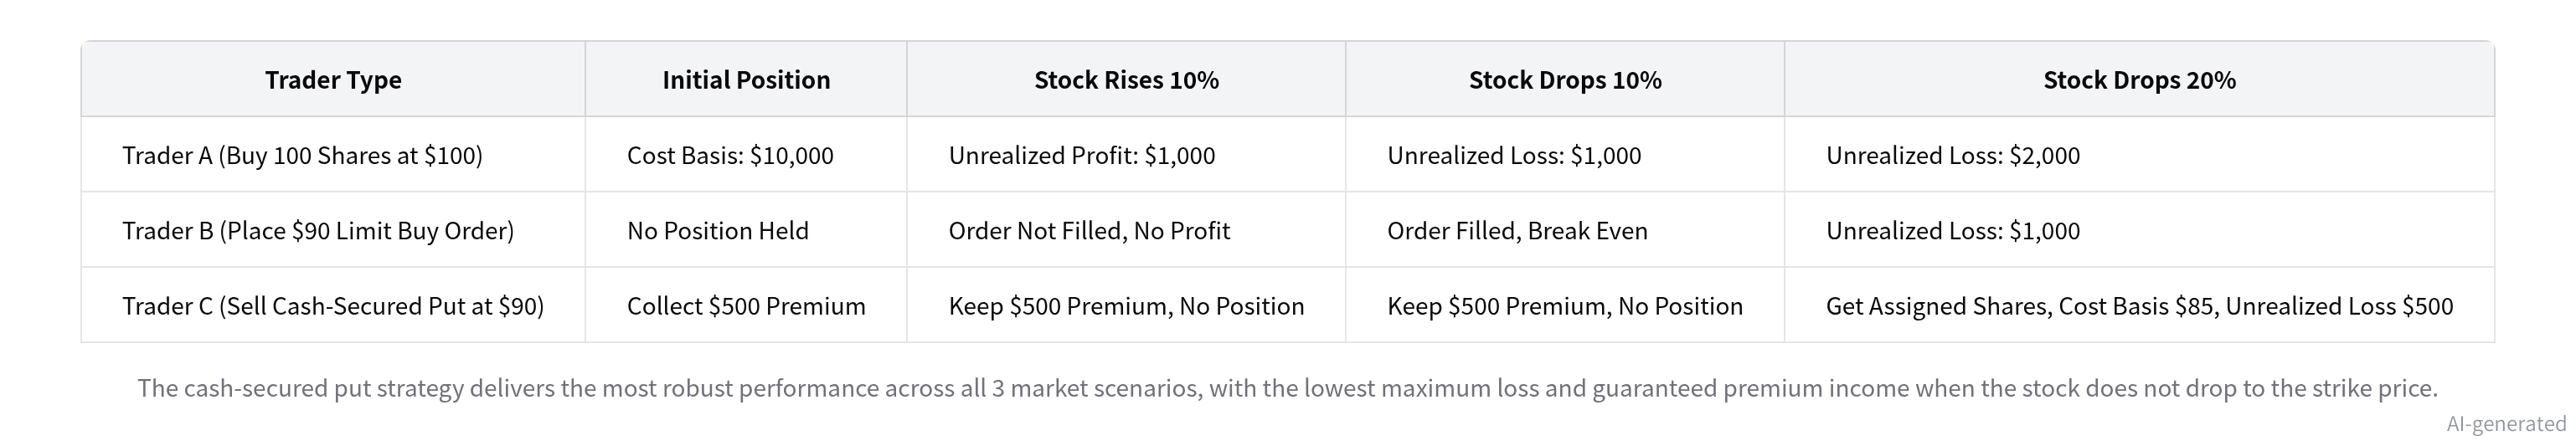Select the Trader C cash-secured put label
This screenshot has height=441, width=2576.
point(333,306)
